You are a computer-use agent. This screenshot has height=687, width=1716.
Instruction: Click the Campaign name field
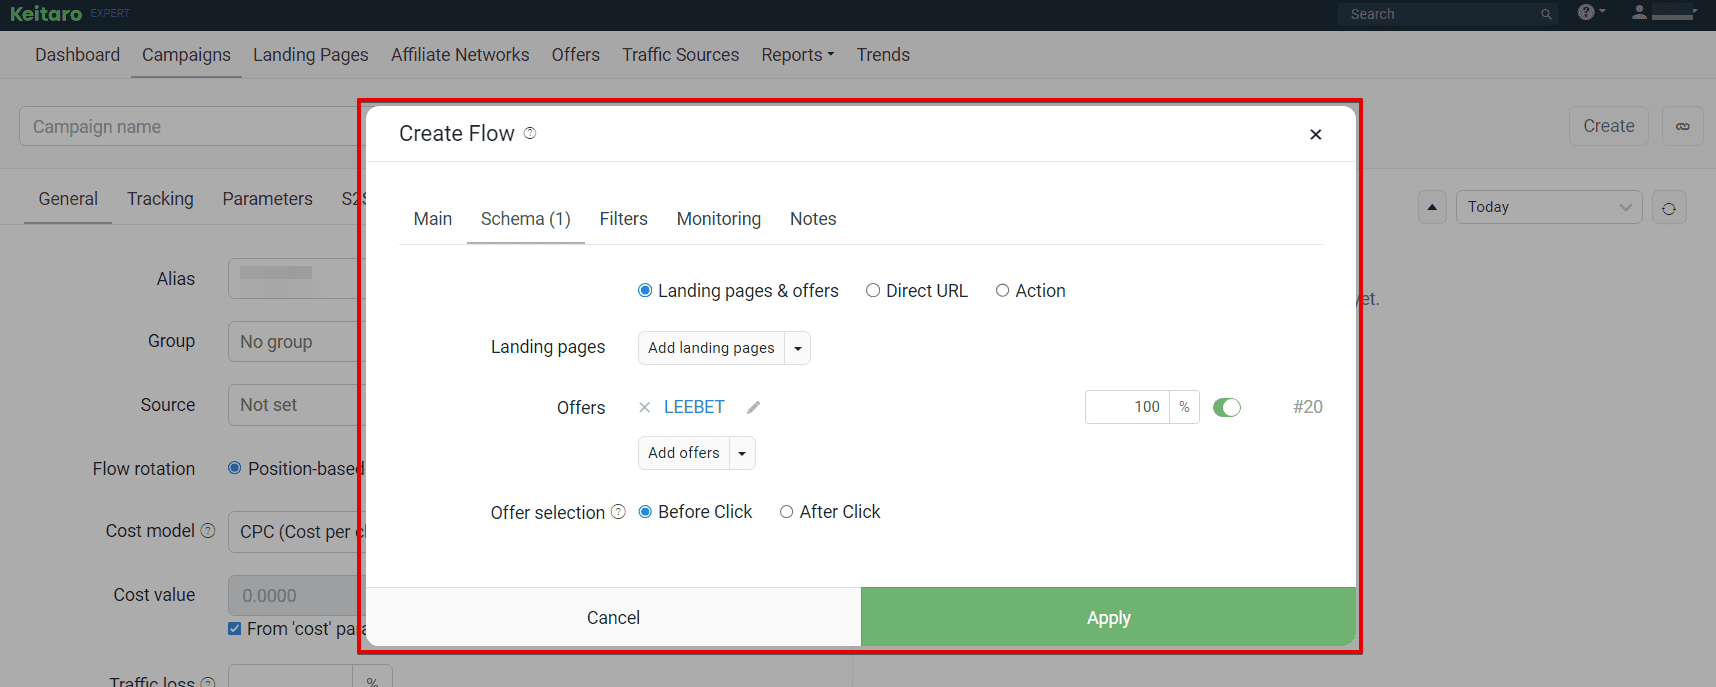(x=190, y=127)
